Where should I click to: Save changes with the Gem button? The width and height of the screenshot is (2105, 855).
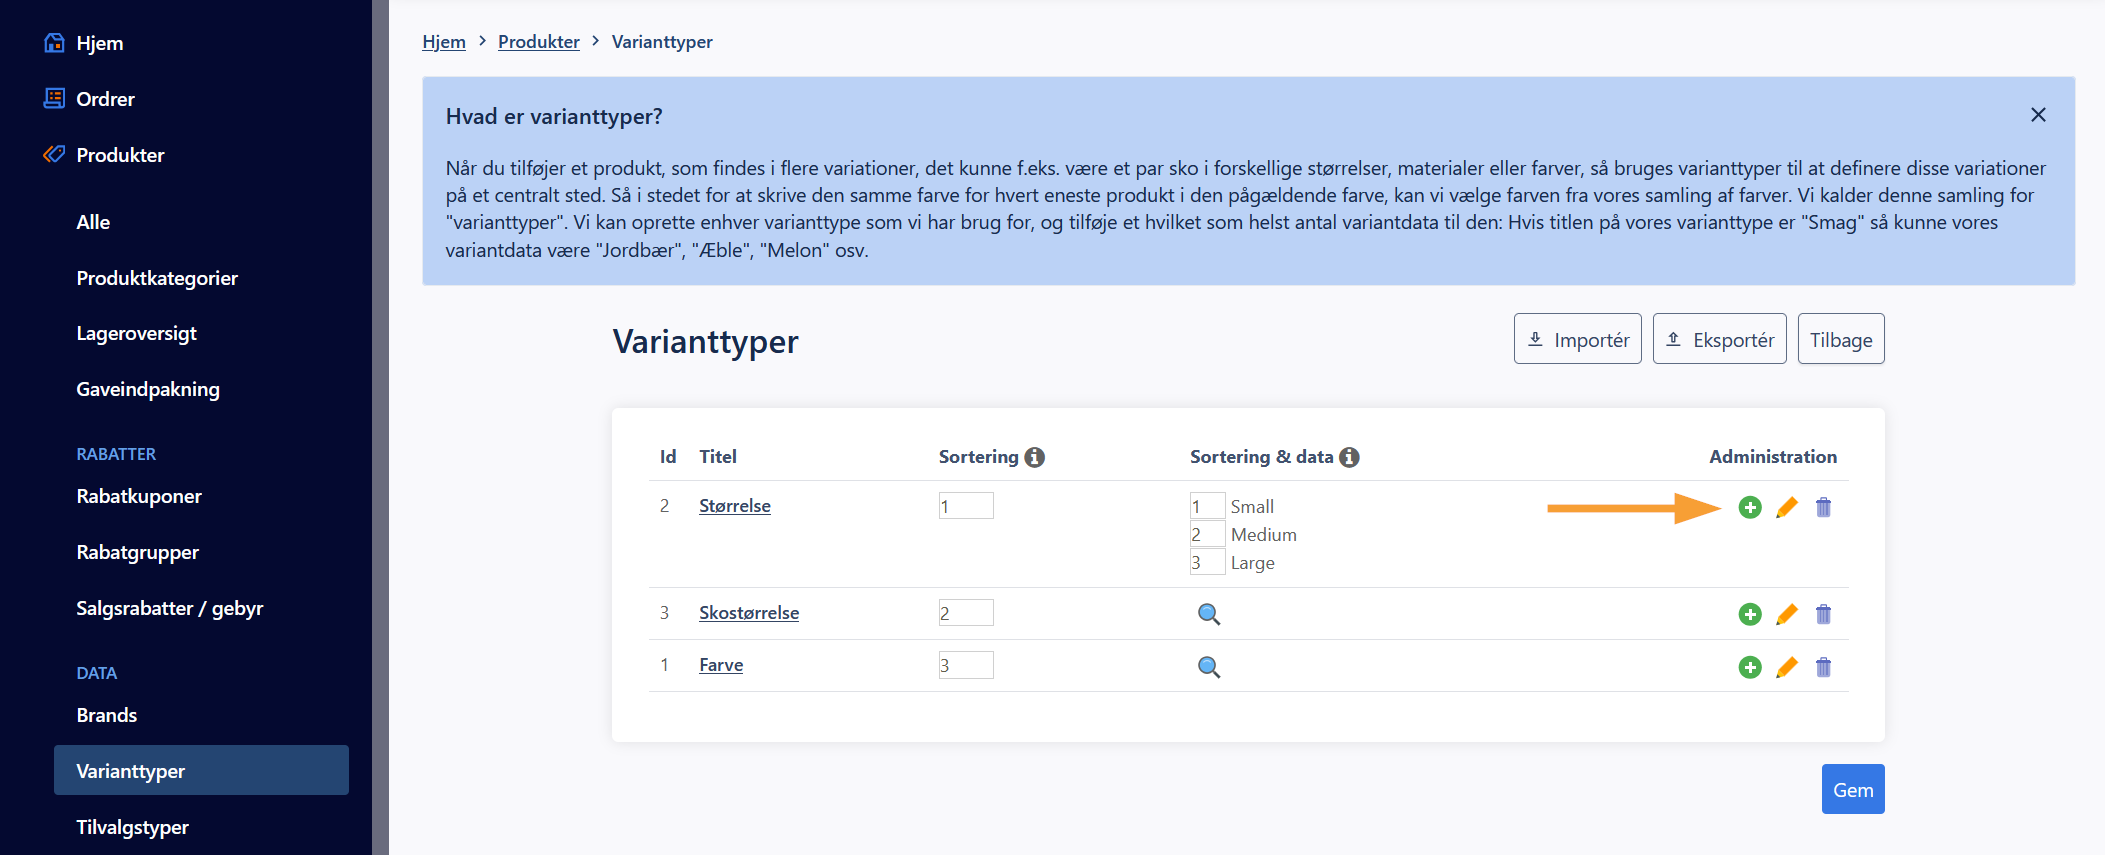click(x=1853, y=789)
